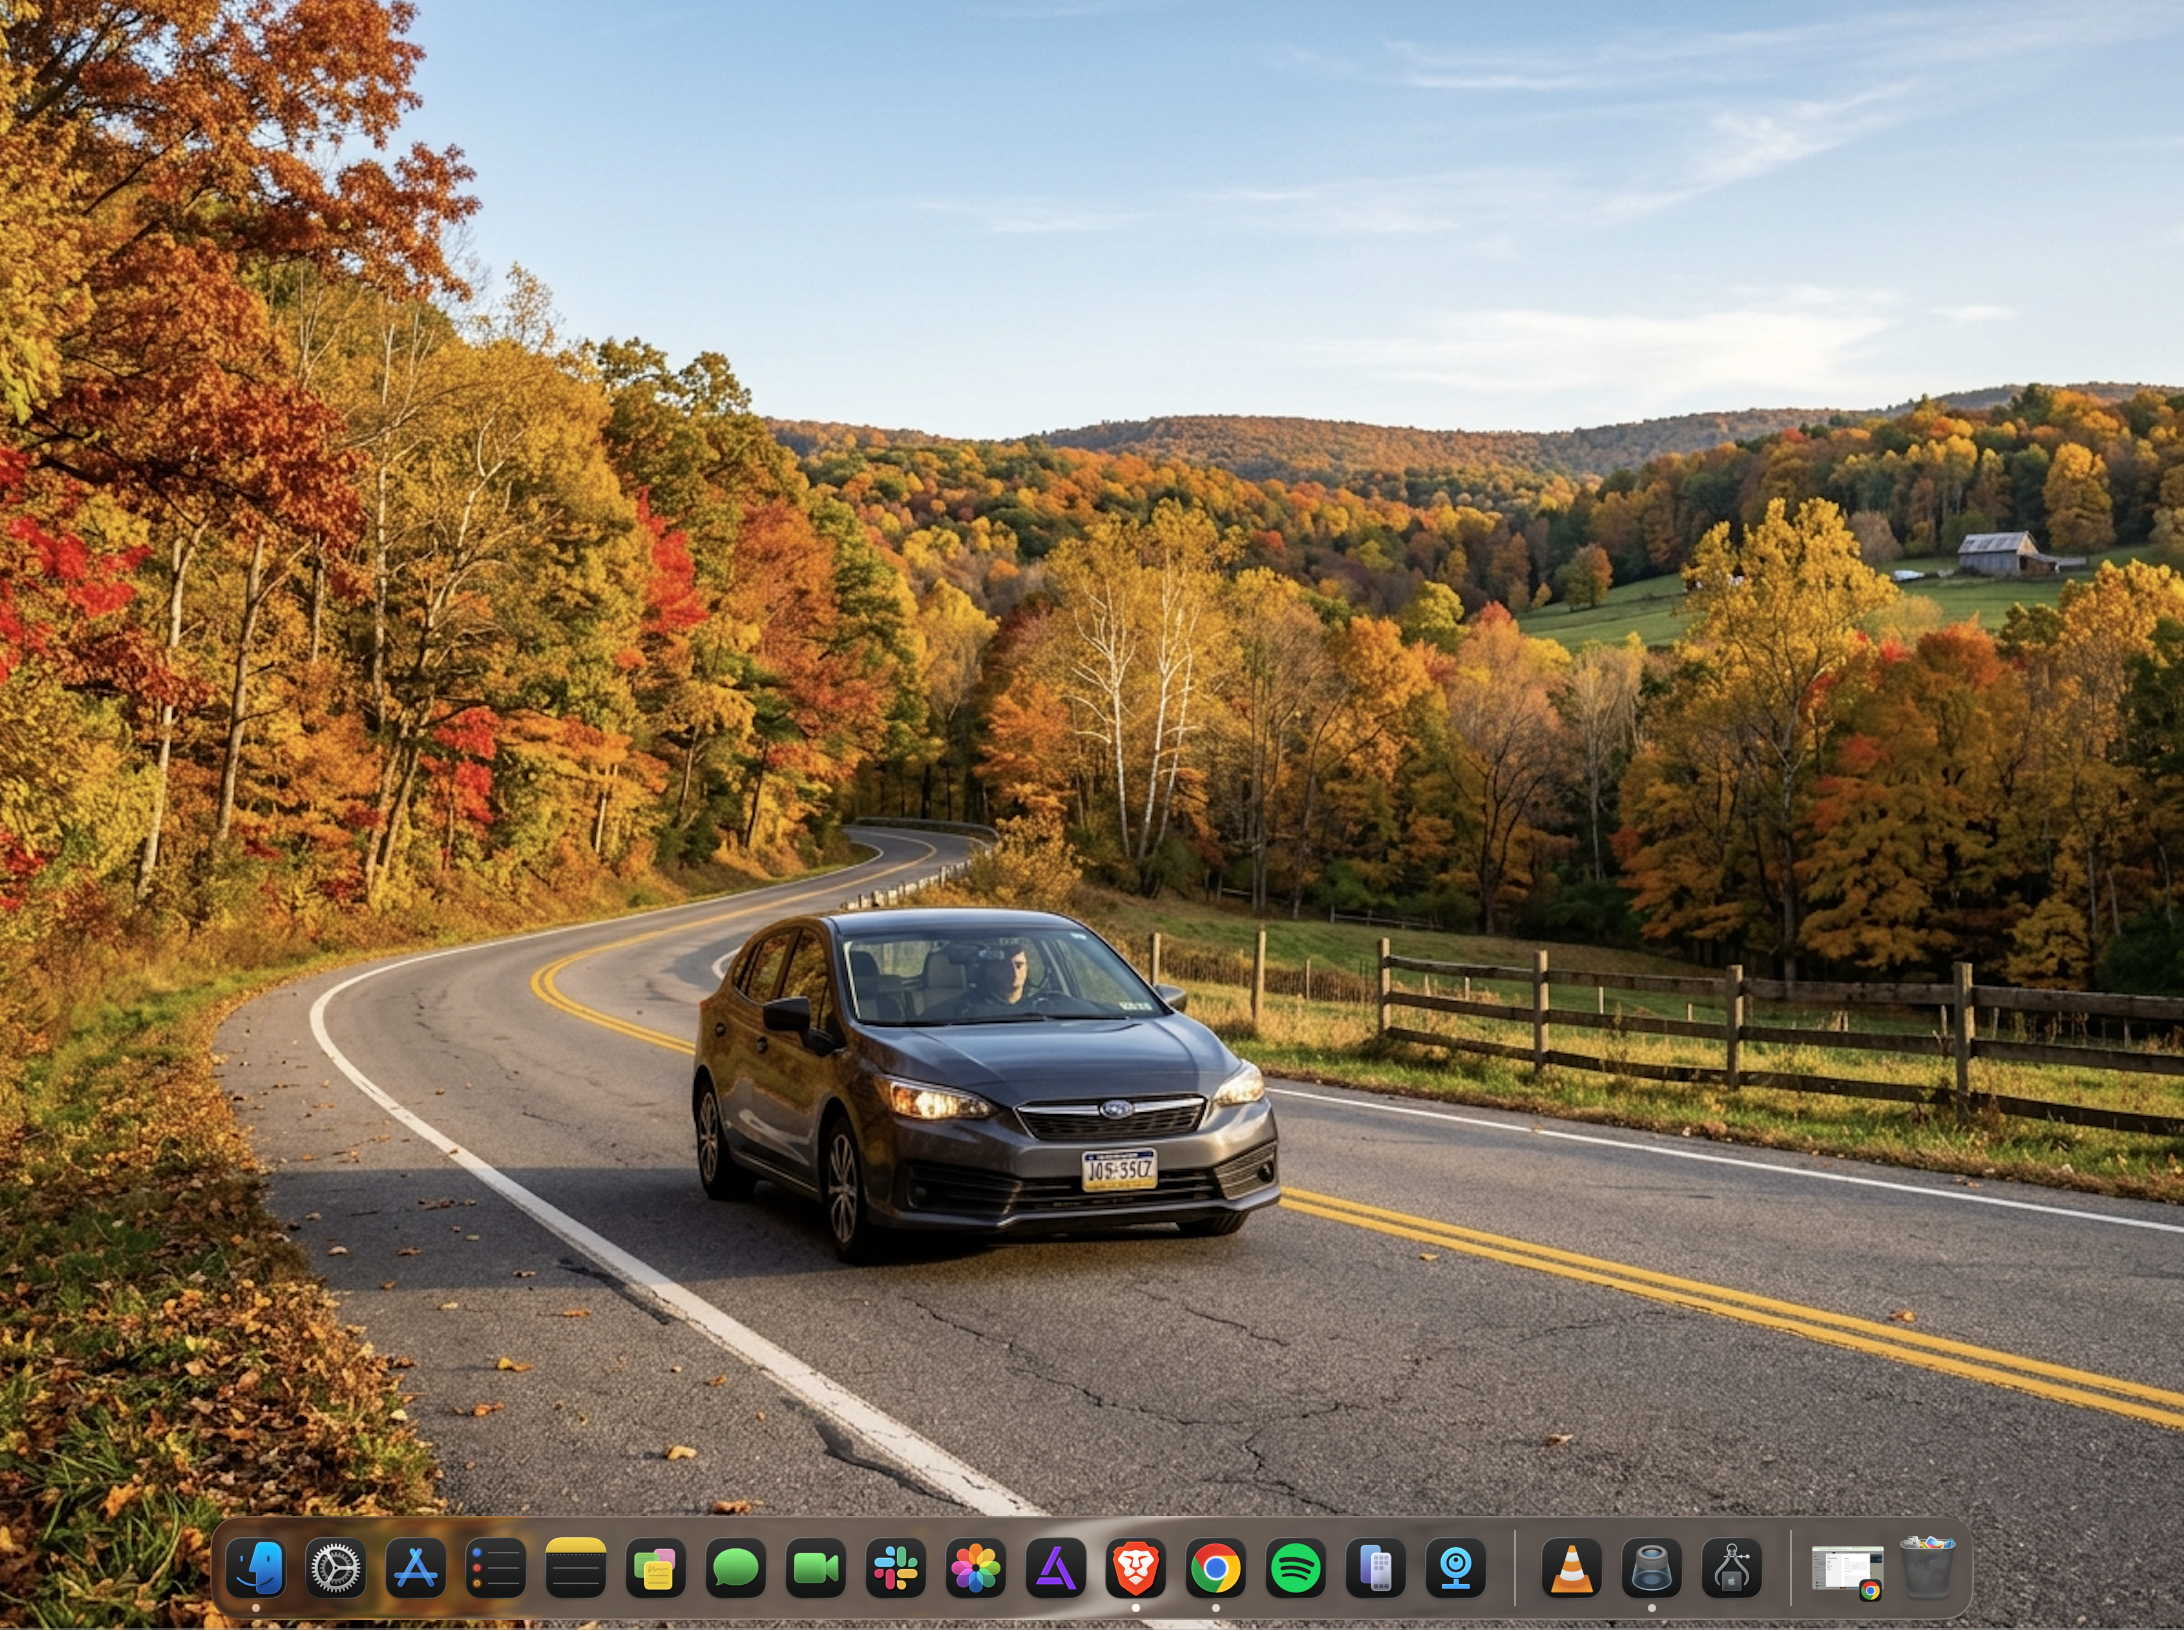
Task: Open the App Store
Action: 416,1567
